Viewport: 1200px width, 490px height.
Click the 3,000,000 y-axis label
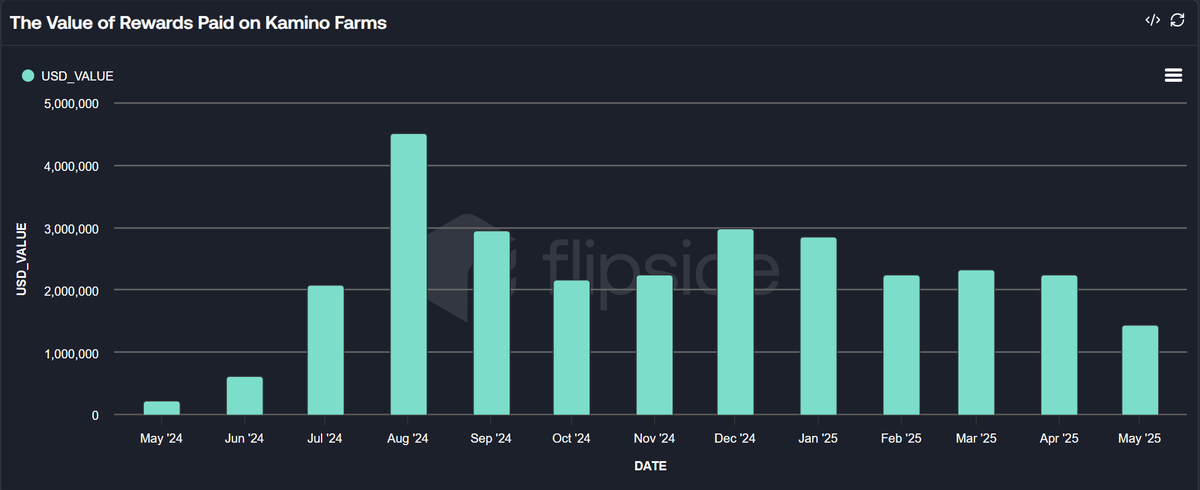click(71, 228)
